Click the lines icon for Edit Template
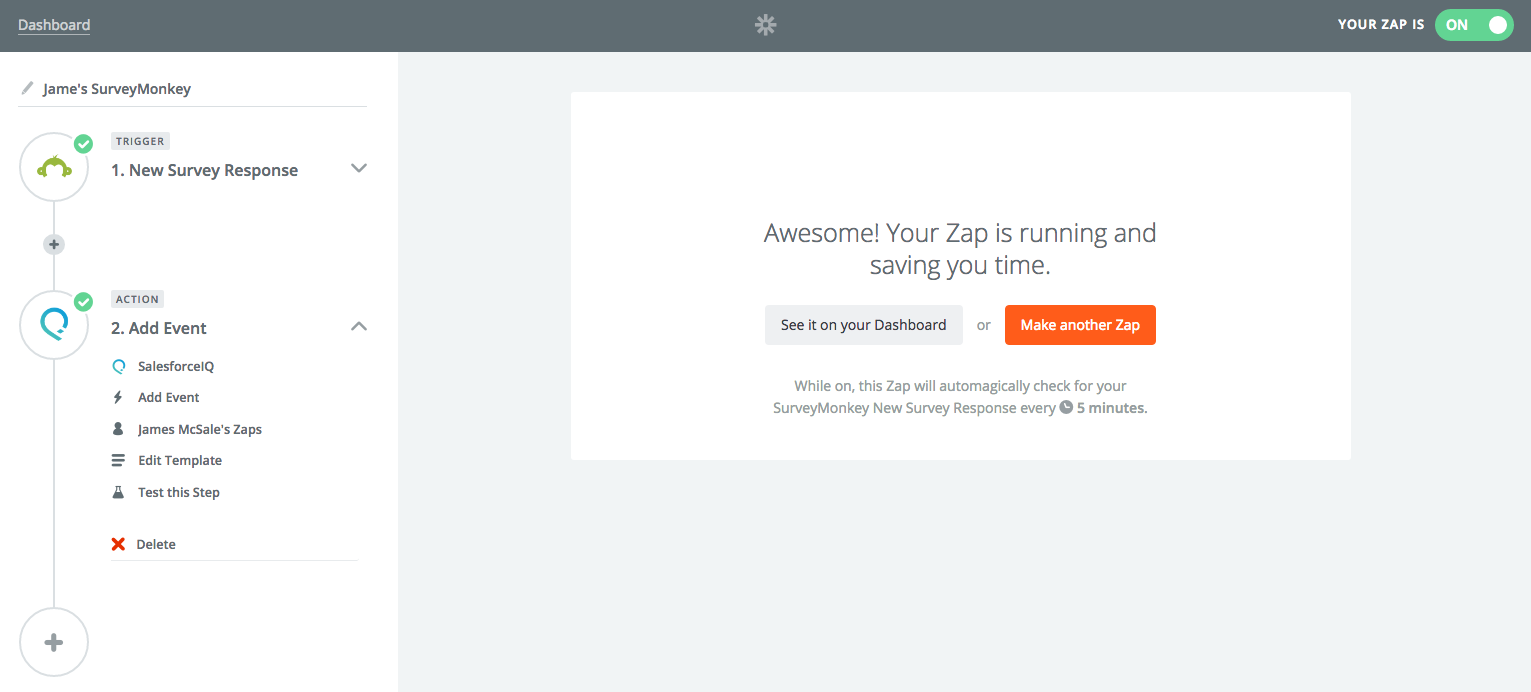 tap(118, 461)
